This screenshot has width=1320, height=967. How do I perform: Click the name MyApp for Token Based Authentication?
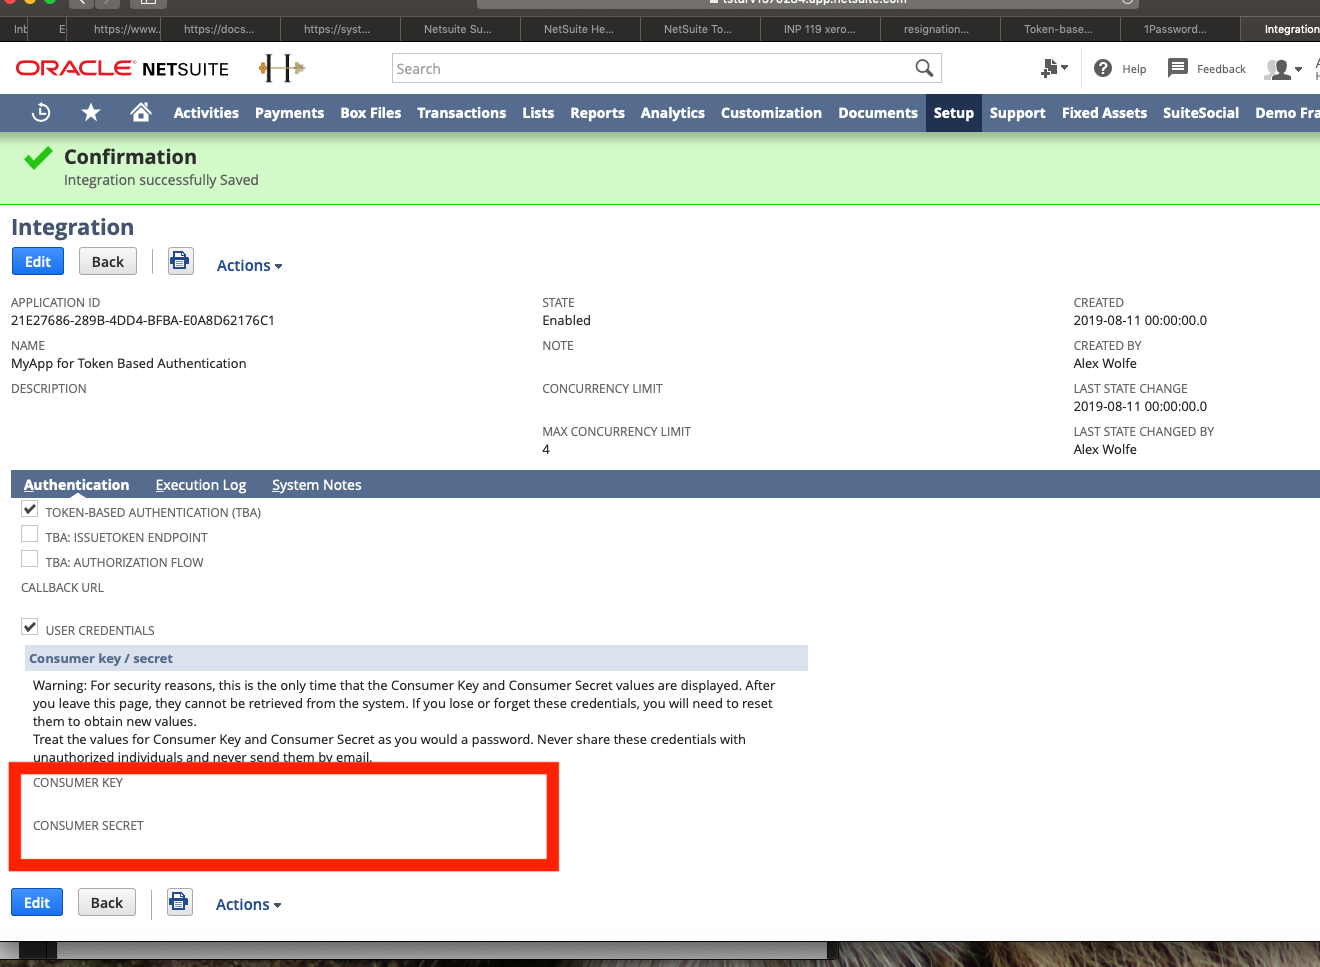[x=128, y=364]
